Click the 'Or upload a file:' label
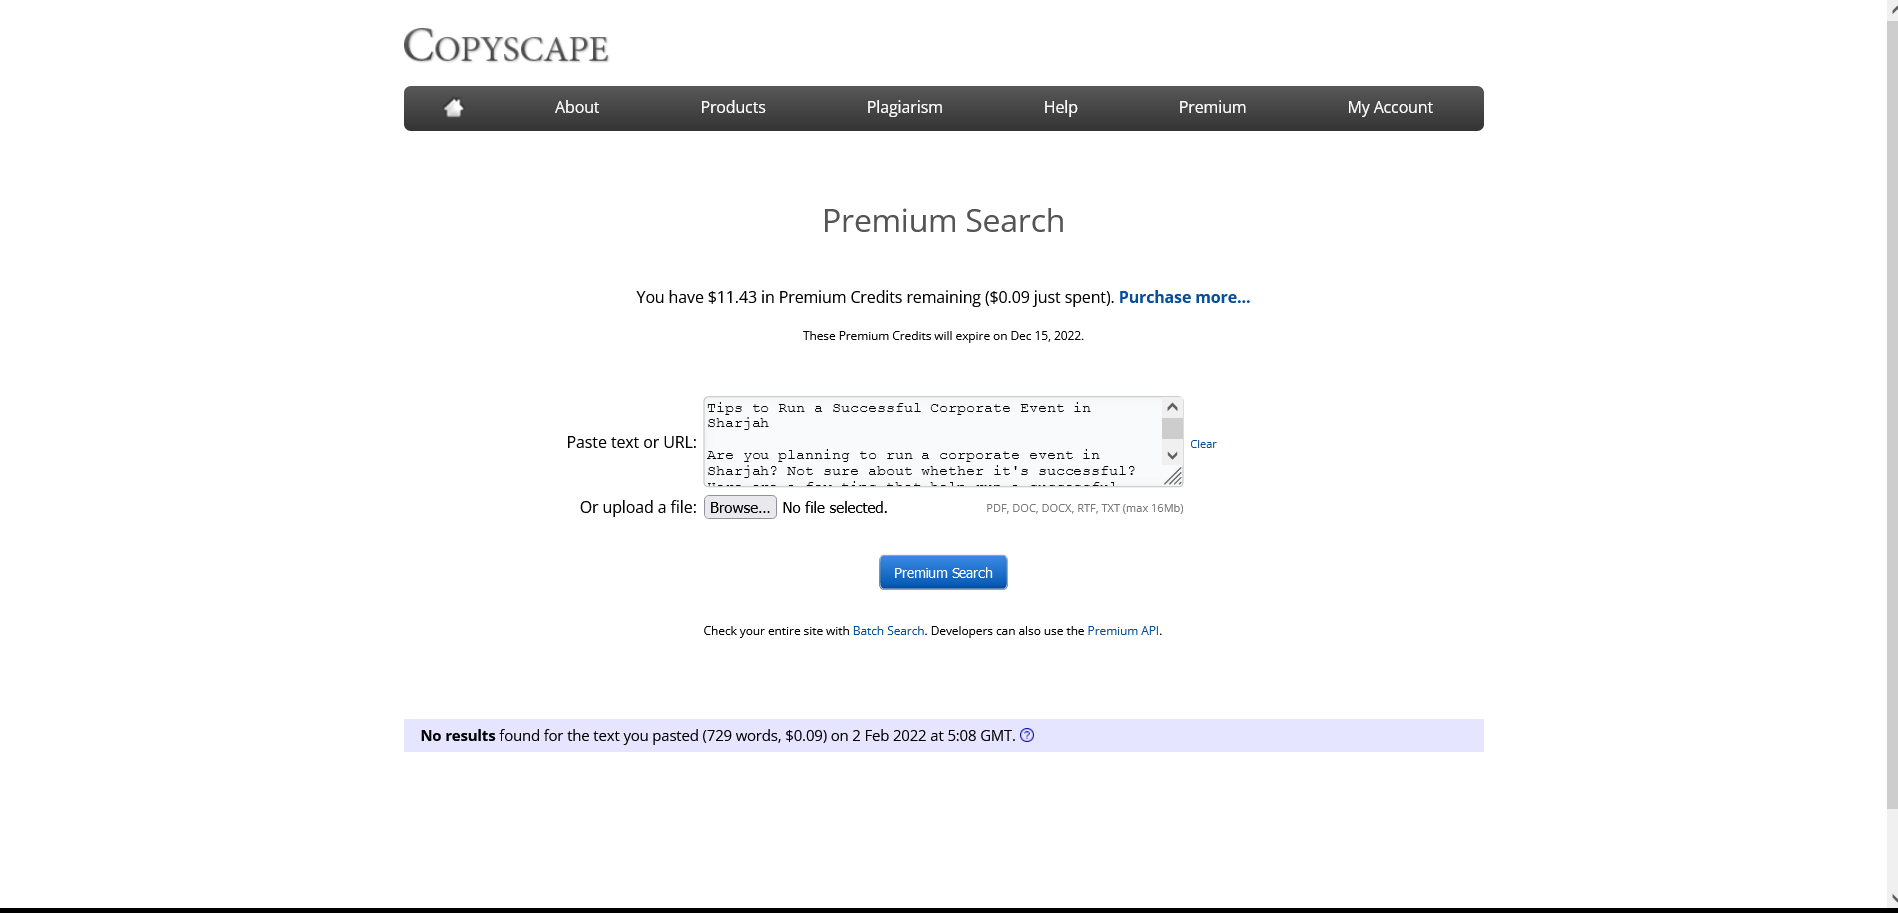The image size is (1898, 913). coord(638,507)
